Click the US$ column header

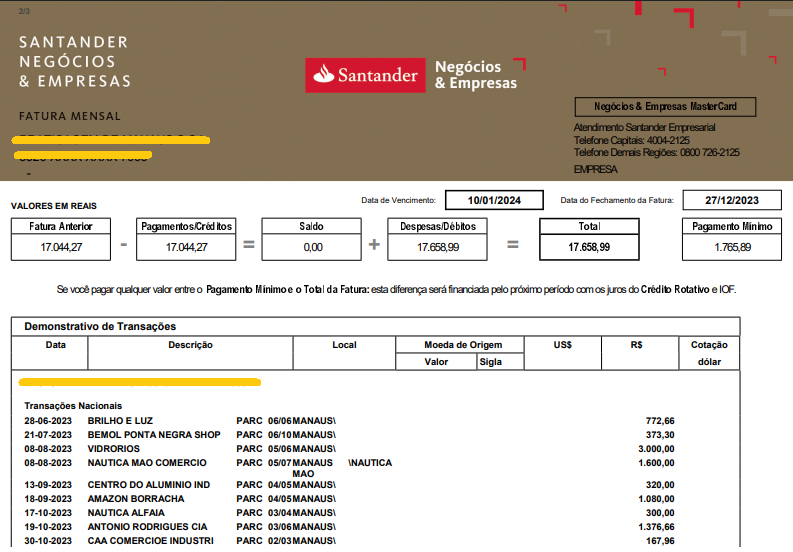[x=562, y=345]
